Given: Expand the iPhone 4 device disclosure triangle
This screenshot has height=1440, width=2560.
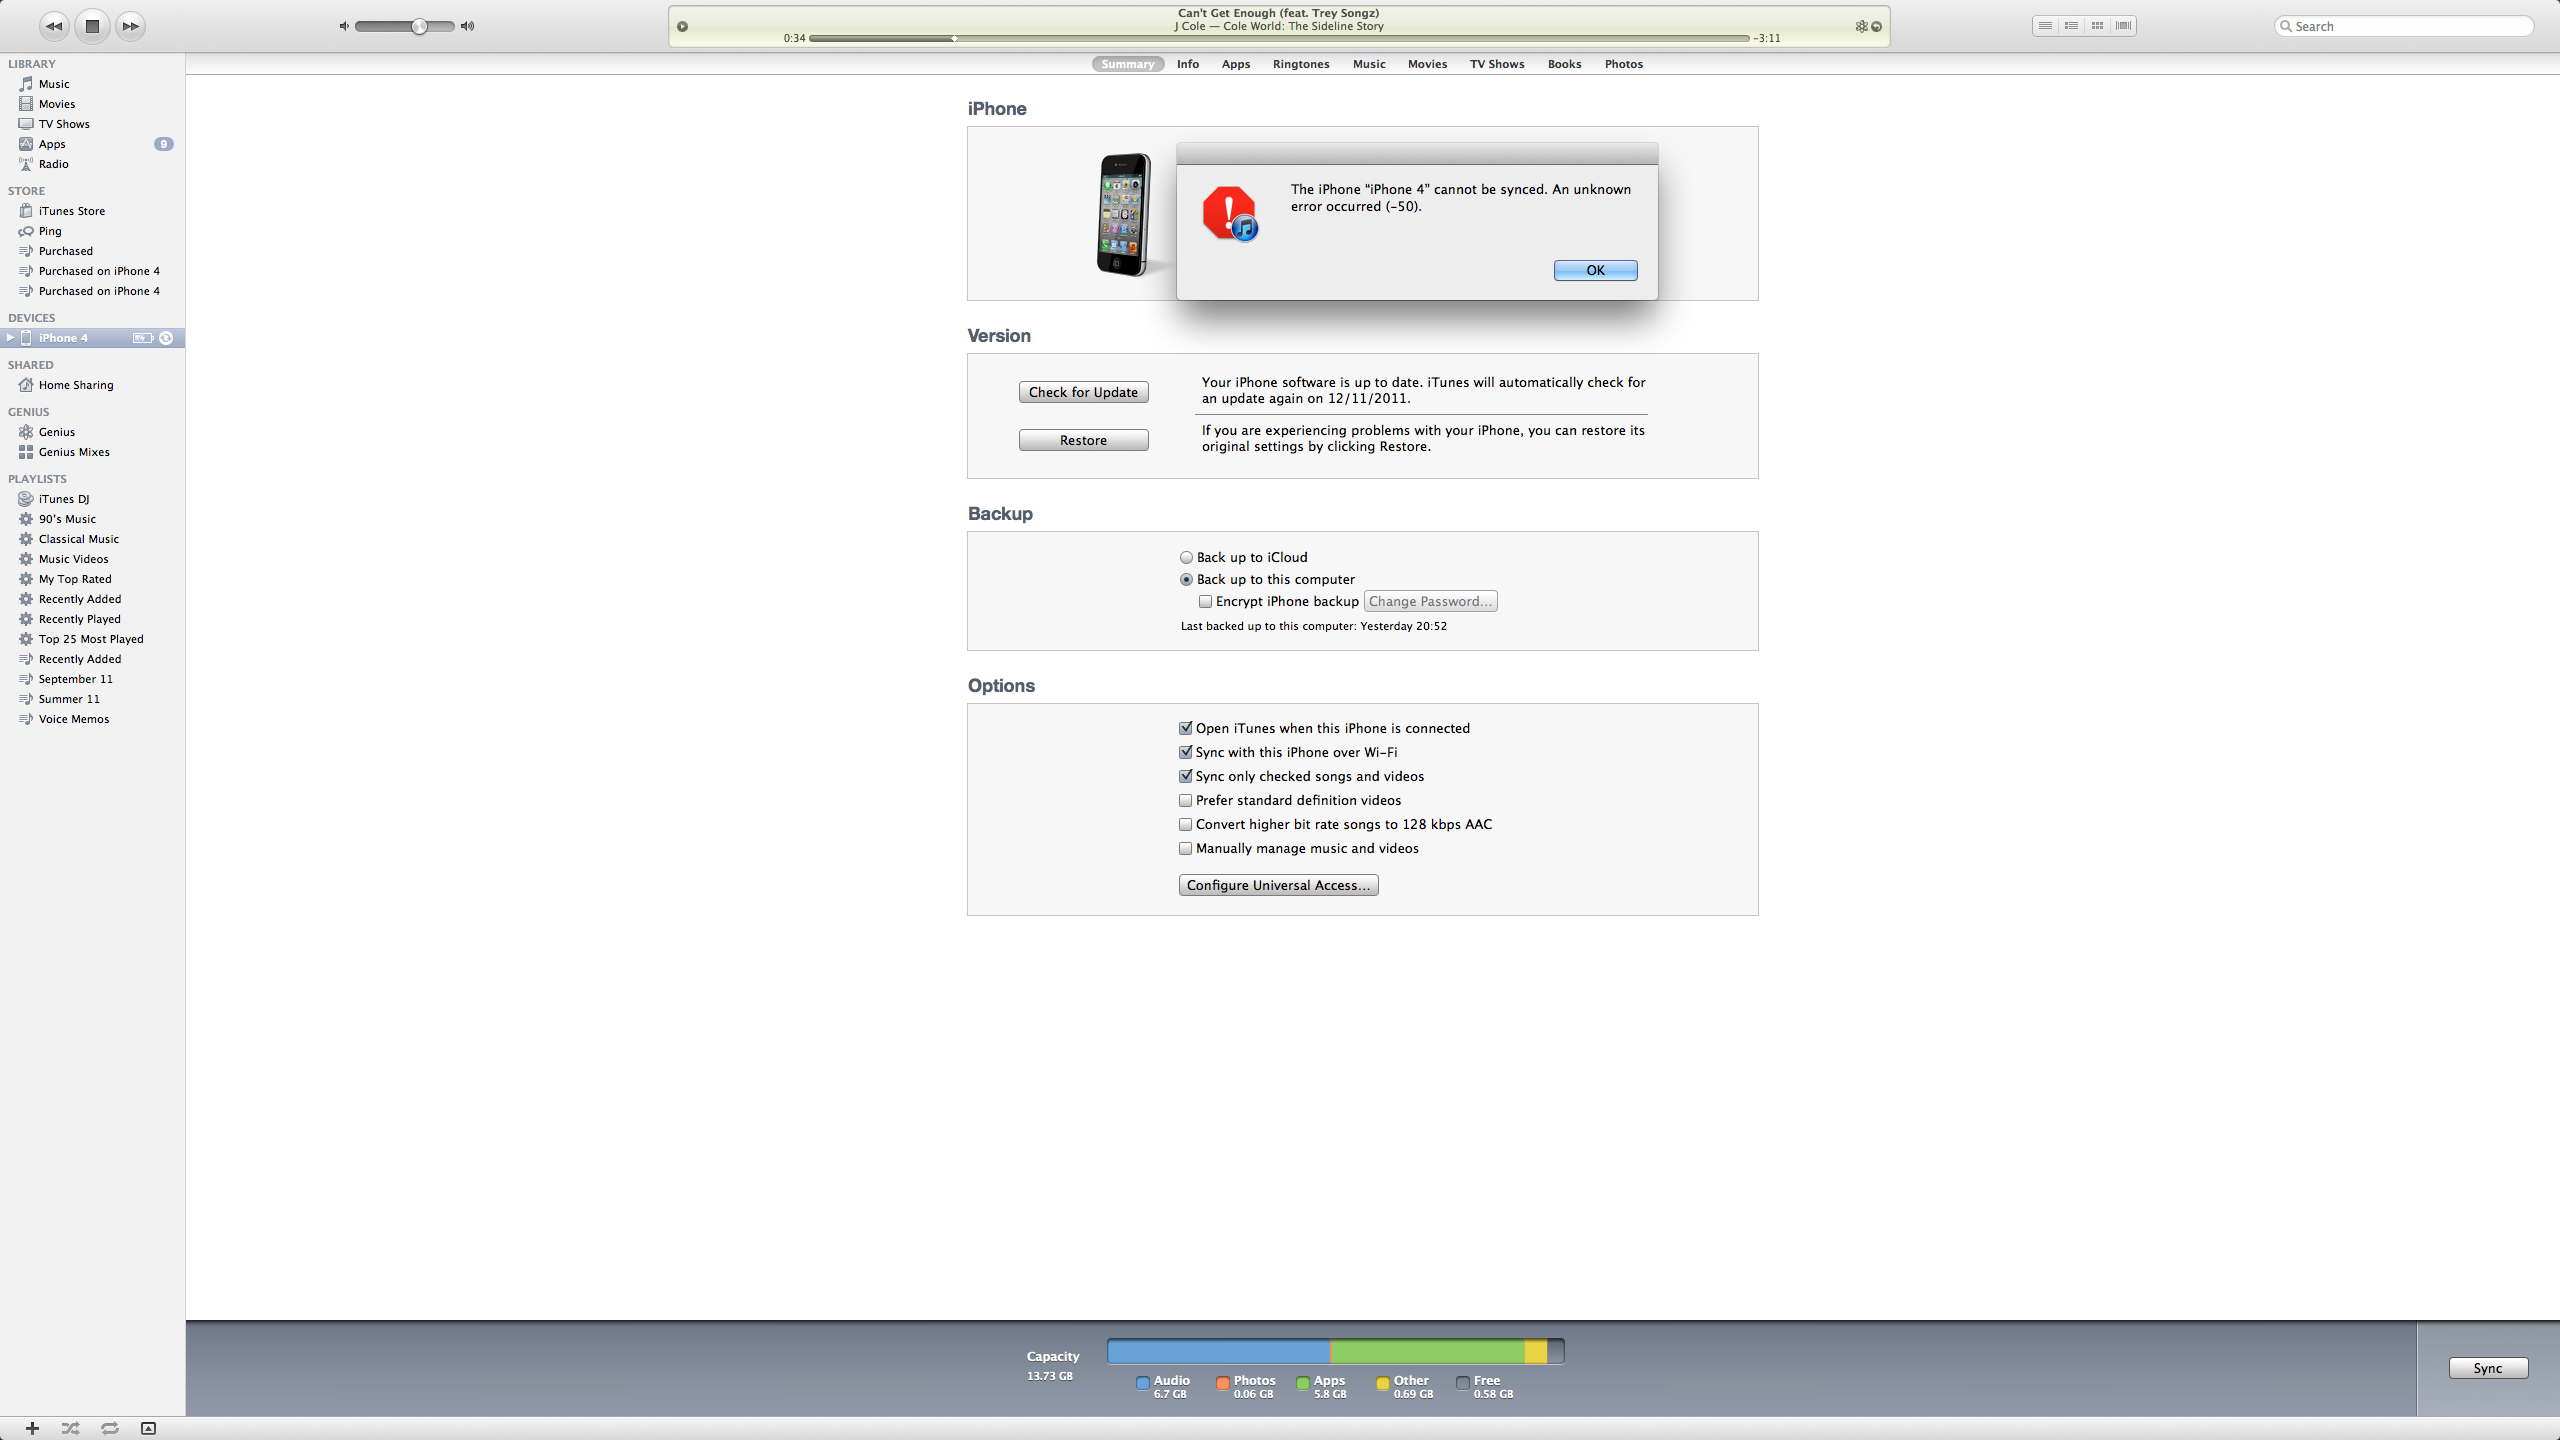Looking at the screenshot, I should (10, 338).
